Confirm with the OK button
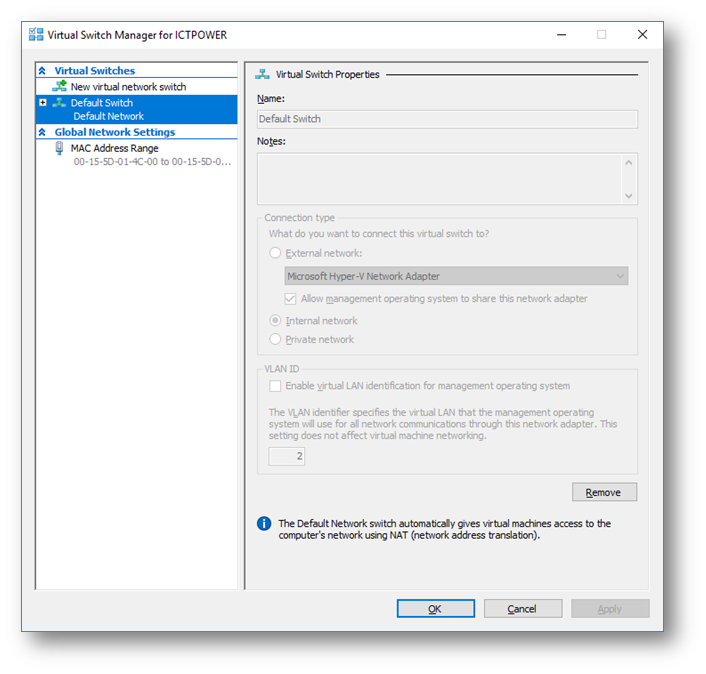706x674 pixels. (x=435, y=609)
